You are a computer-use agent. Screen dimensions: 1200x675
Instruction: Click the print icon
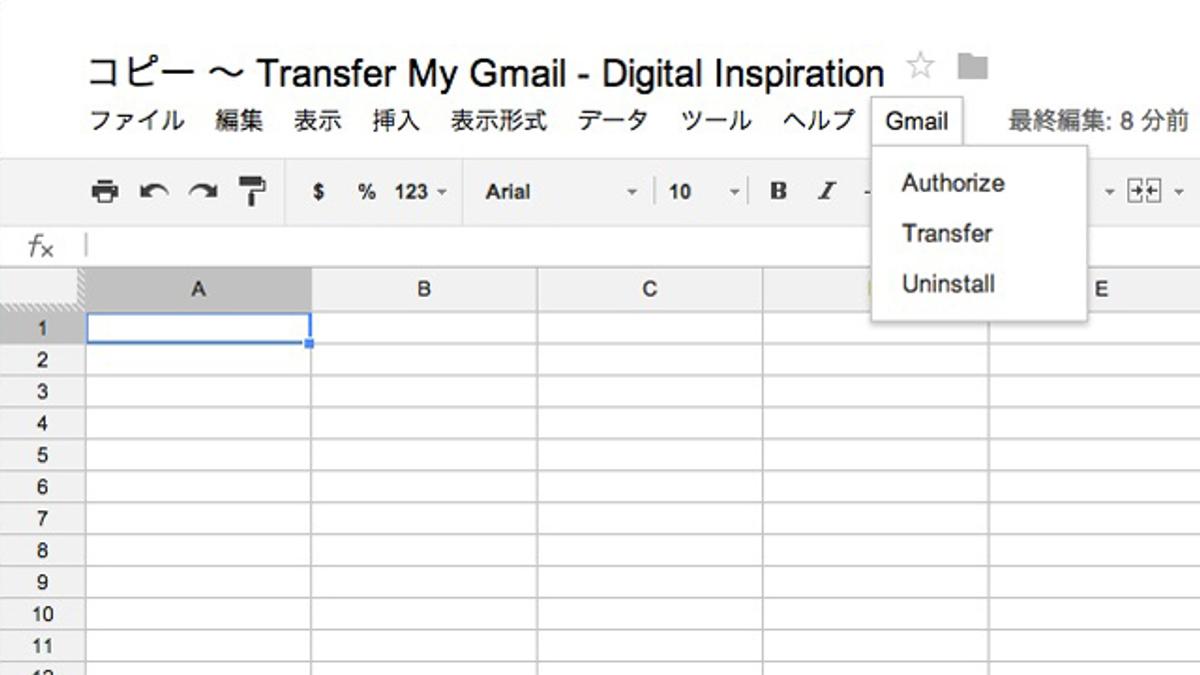(x=104, y=191)
